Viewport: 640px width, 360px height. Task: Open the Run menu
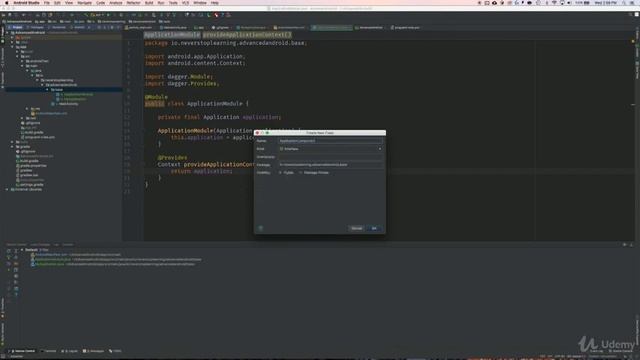click(161, 3)
